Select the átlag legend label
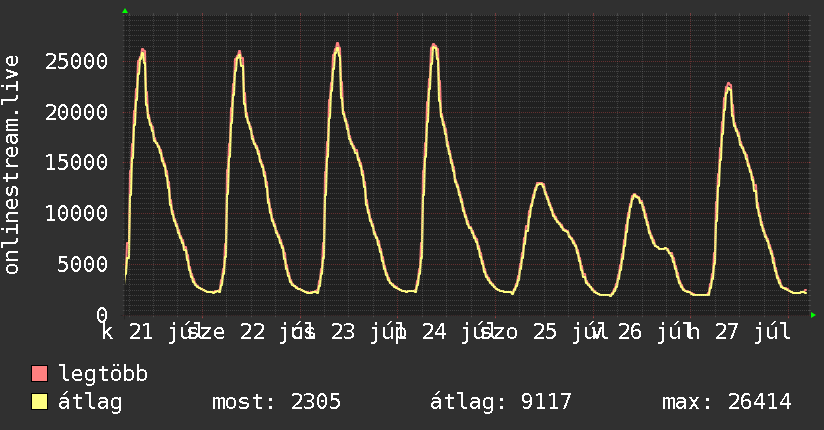This screenshot has height=430, width=824. pos(90,402)
